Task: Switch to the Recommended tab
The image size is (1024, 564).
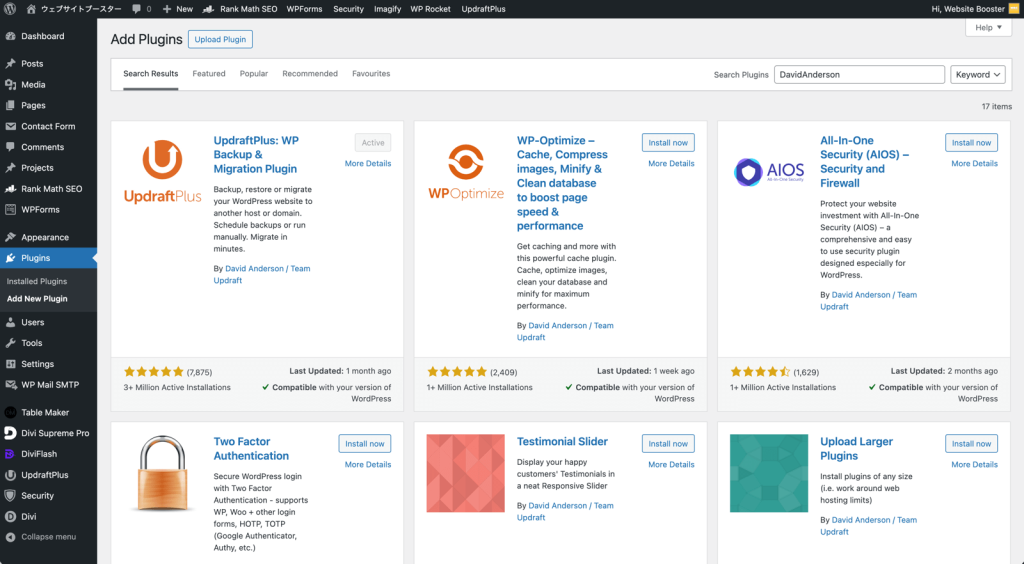Action: point(310,74)
